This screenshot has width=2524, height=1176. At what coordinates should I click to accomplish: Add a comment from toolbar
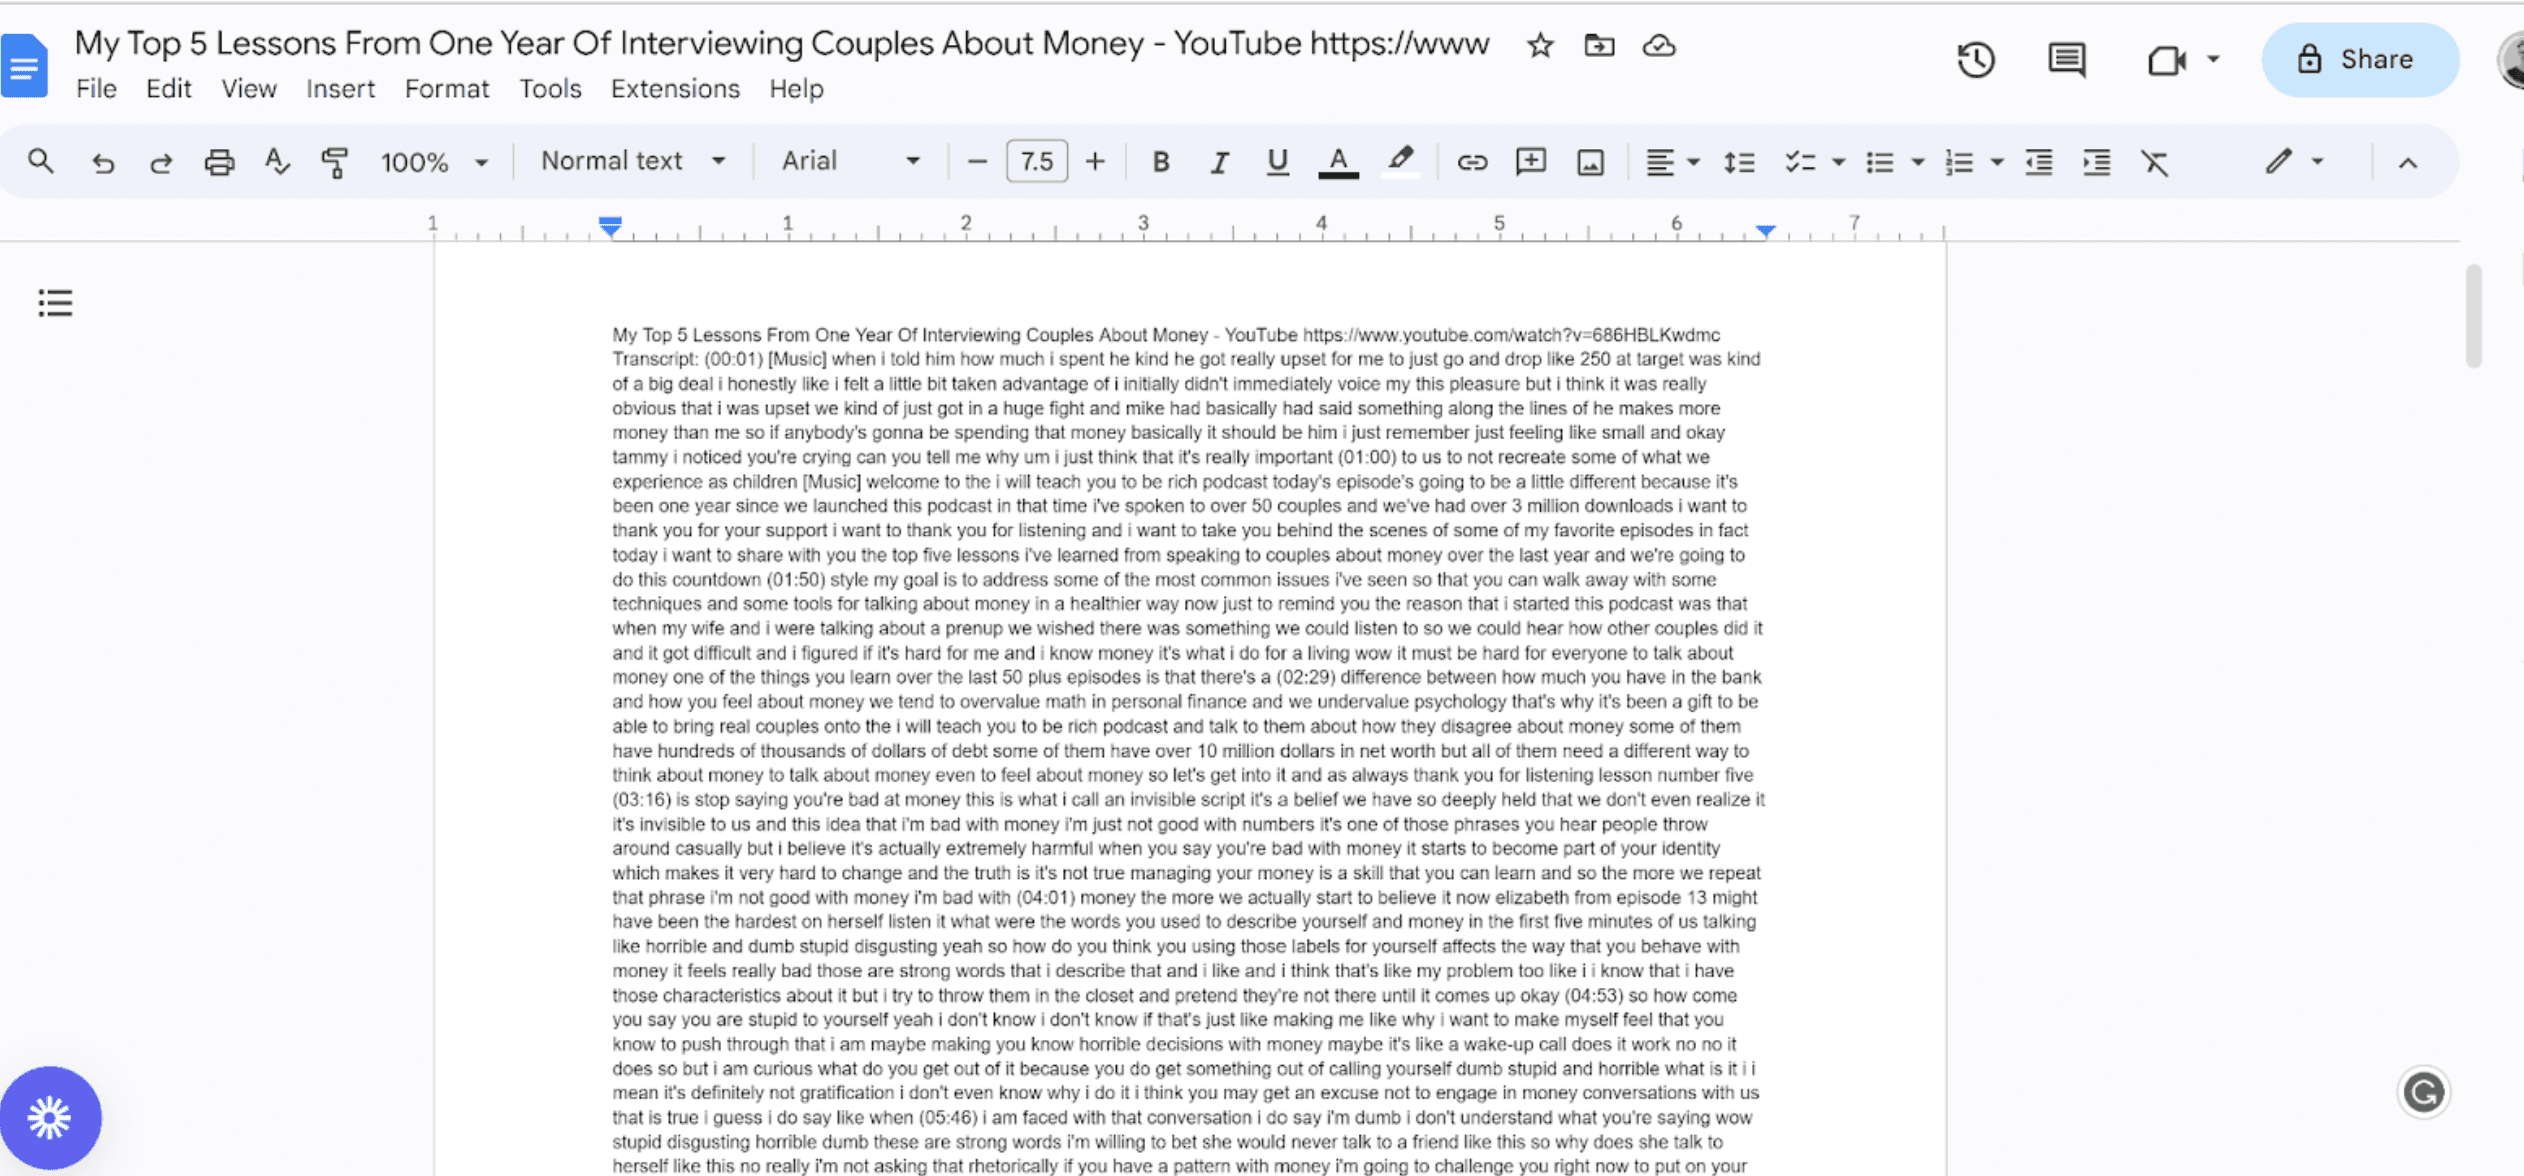[1531, 162]
